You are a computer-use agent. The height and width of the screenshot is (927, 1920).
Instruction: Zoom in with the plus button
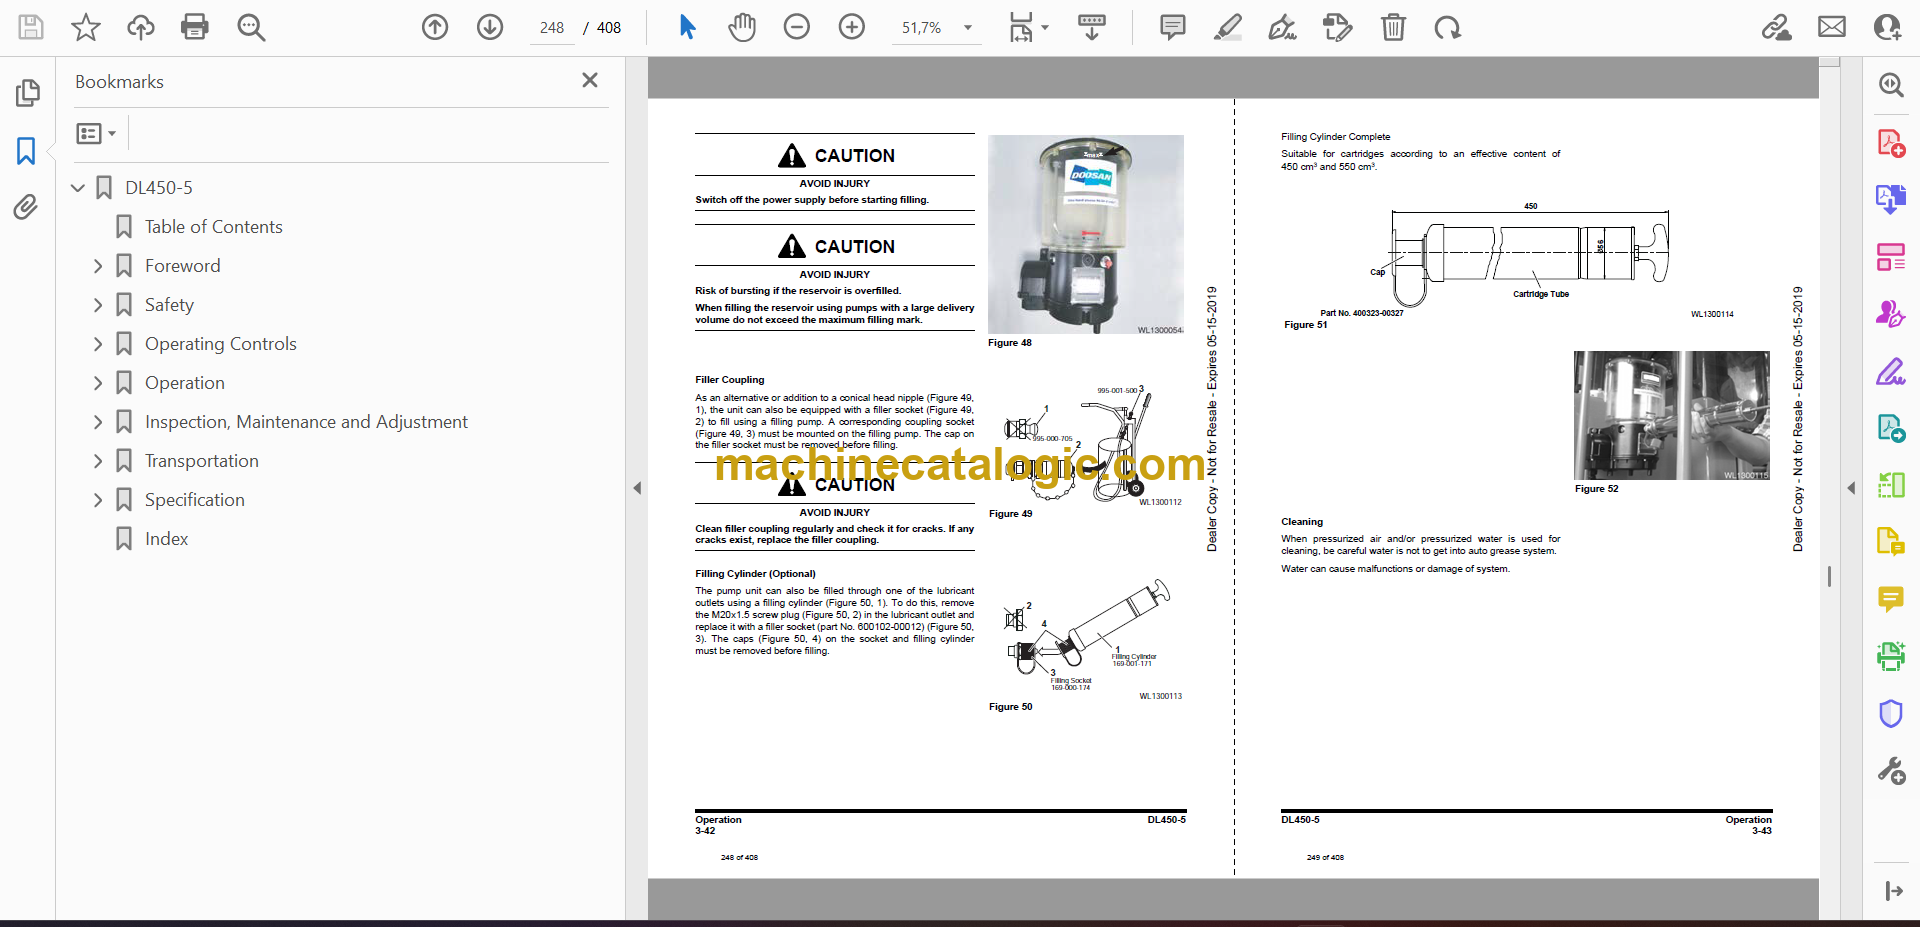pos(852,27)
